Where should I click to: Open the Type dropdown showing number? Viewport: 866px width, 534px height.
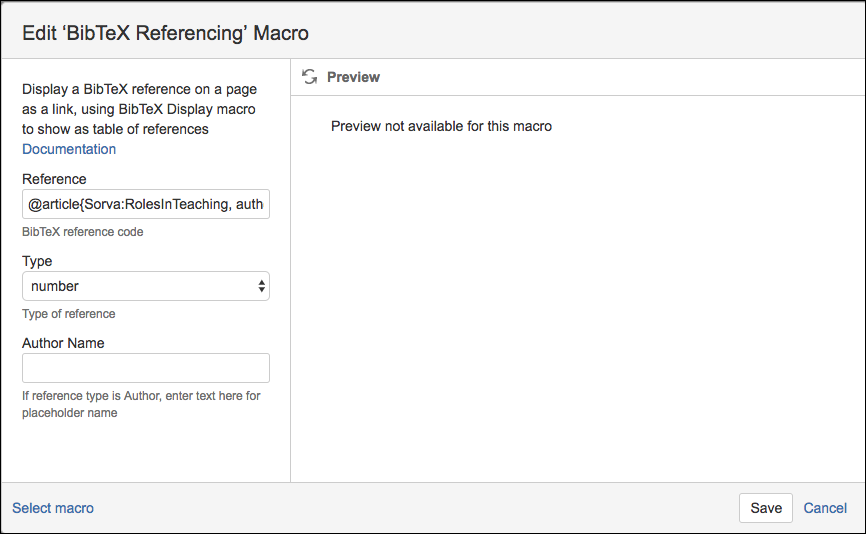(146, 286)
